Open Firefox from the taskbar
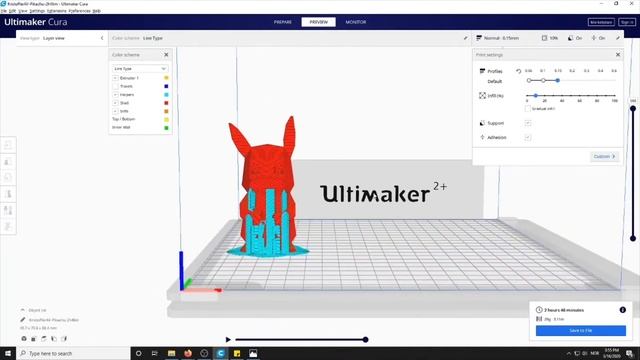Image resolution: width=640 pixels, height=360 pixels. point(188,353)
